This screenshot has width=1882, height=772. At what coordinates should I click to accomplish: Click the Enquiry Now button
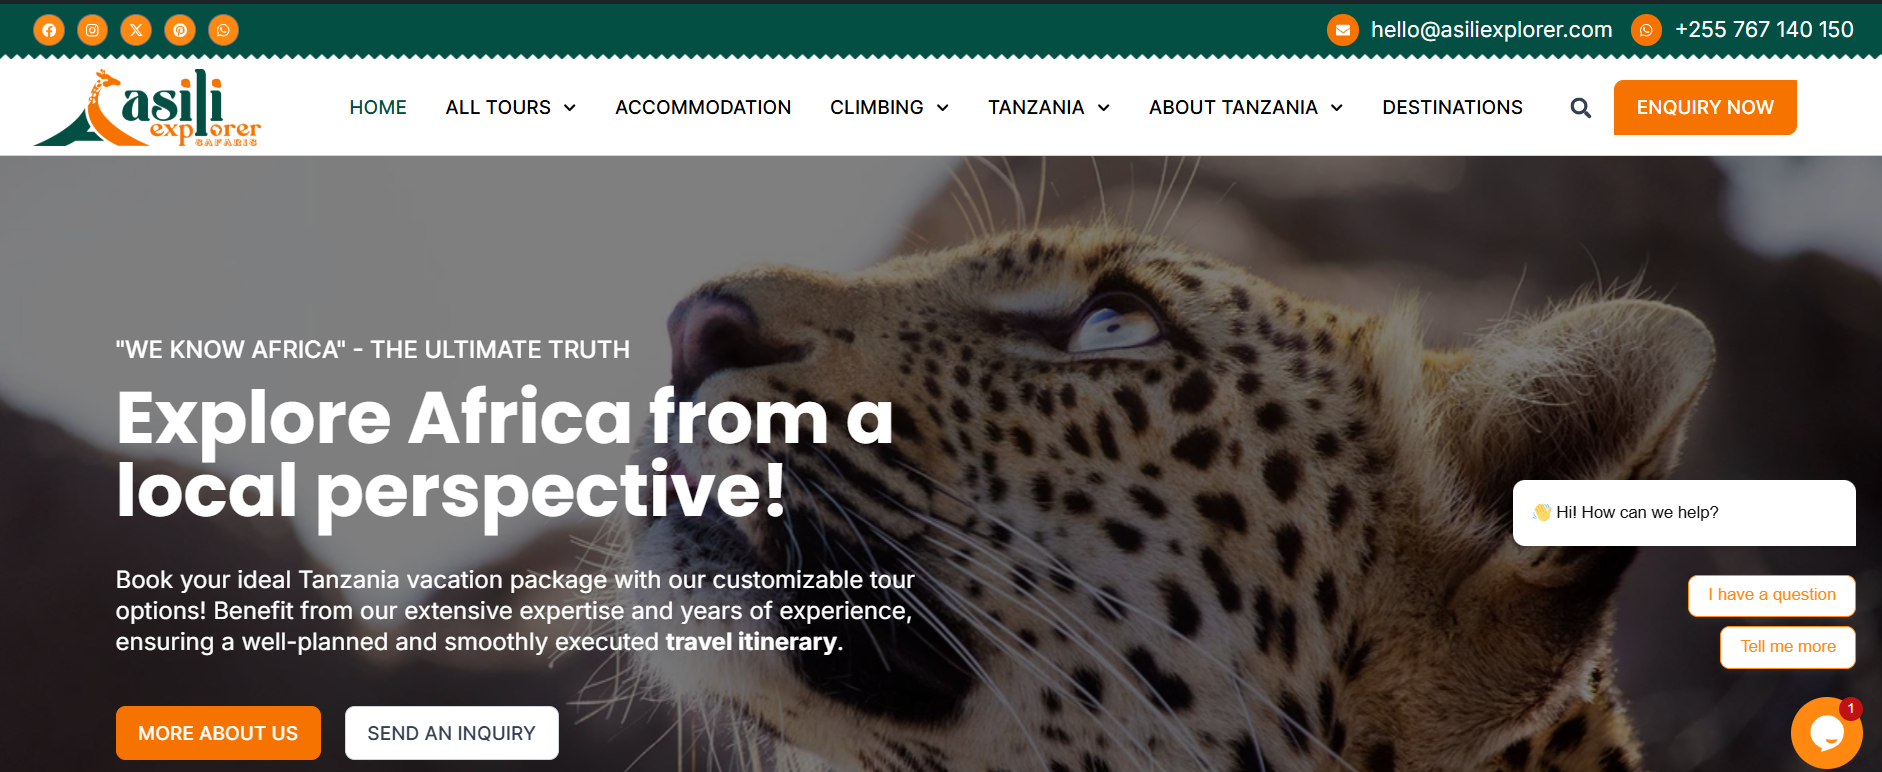(x=1705, y=107)
